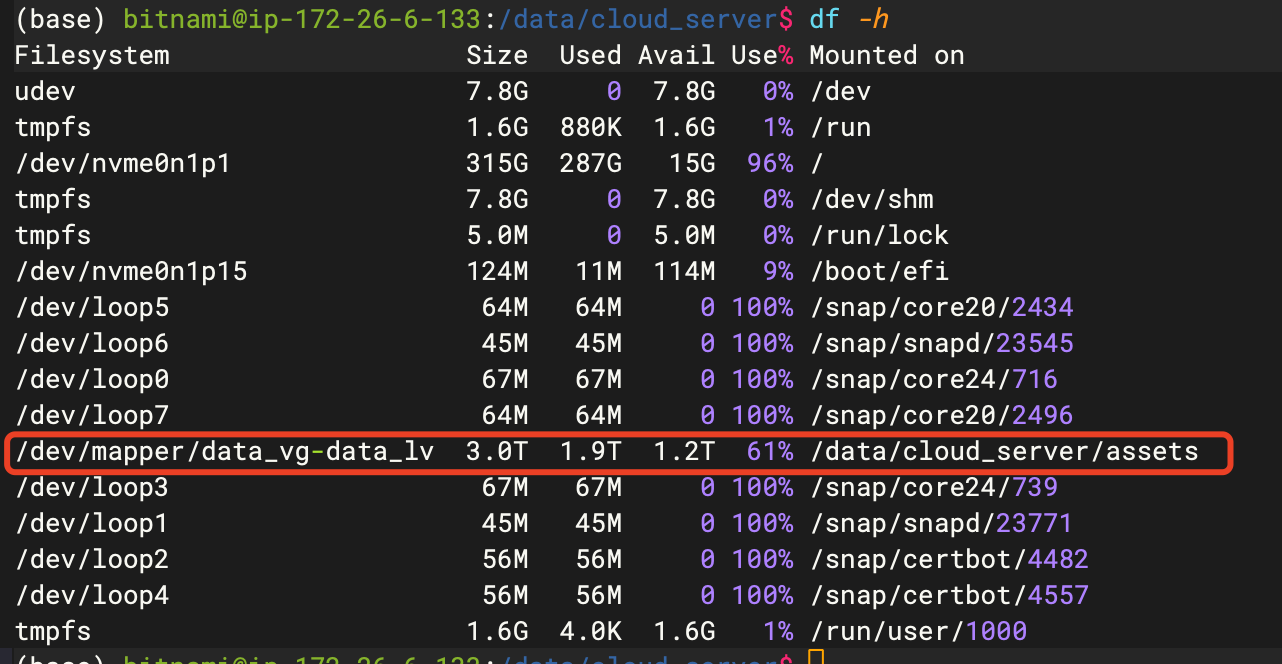Screen dimensions: 1282x664
Task: Click the 880K used value
Action: pos(589,127)
